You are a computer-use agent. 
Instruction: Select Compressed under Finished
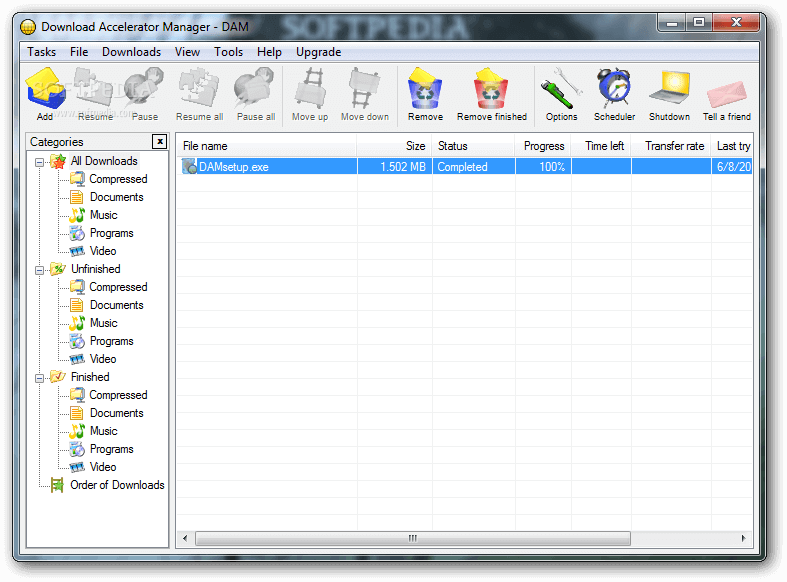(118, 395)
